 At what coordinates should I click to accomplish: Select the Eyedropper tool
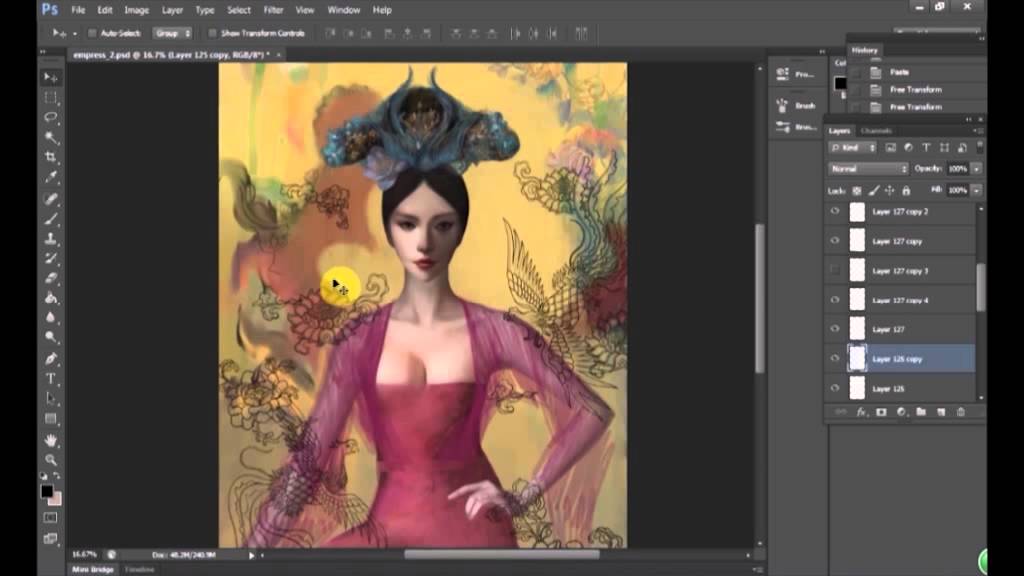[x=51, y=177]
